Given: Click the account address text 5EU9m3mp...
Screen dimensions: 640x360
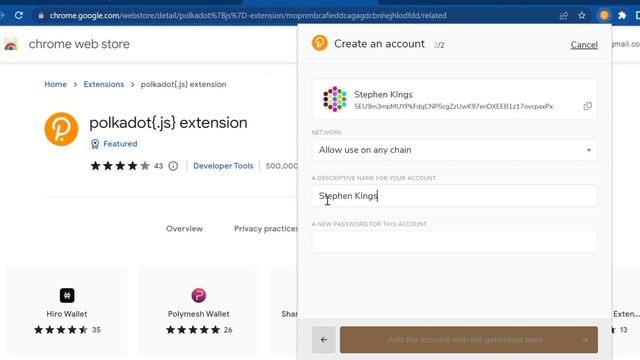Looking at the screenshot, I should 453,106.
